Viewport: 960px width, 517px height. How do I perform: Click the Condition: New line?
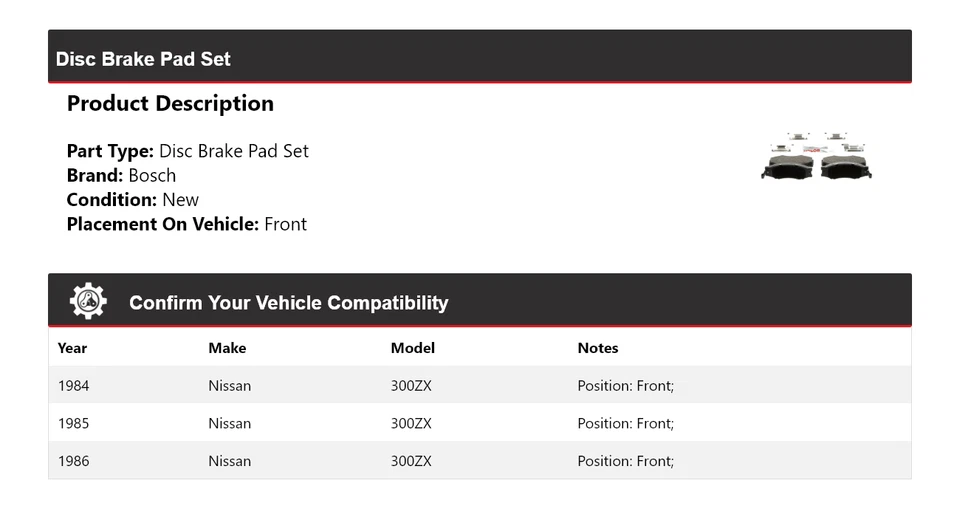tap(132, 199)
